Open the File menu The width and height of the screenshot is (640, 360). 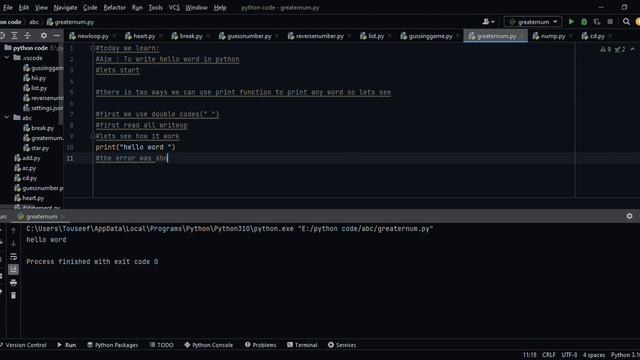(x=8, y=7)
